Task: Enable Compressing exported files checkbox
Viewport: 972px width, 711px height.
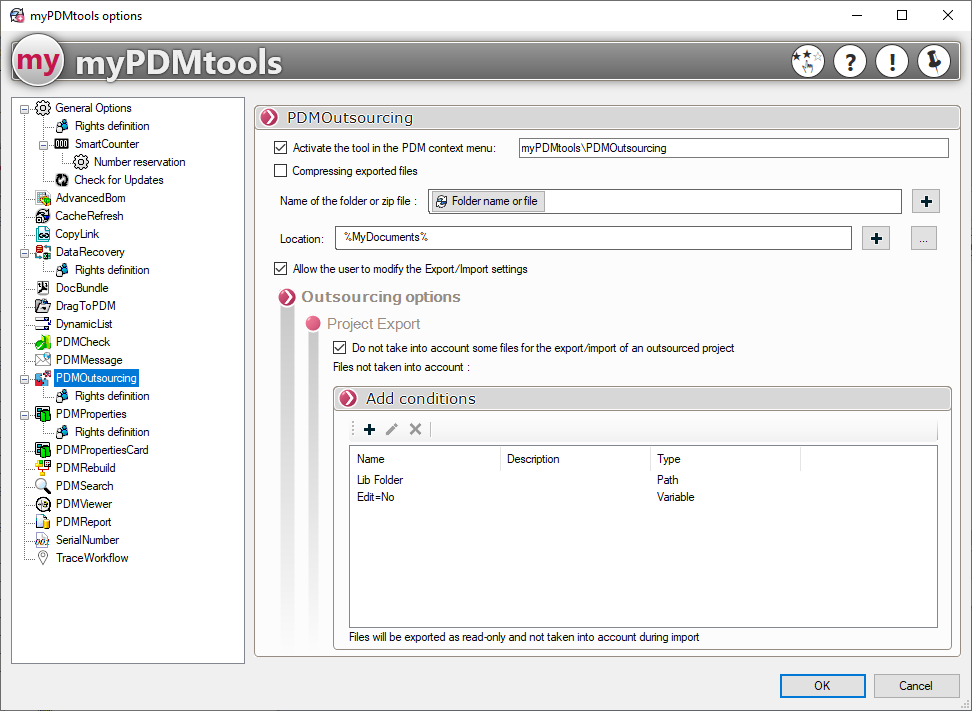Action: pos(280,171)
